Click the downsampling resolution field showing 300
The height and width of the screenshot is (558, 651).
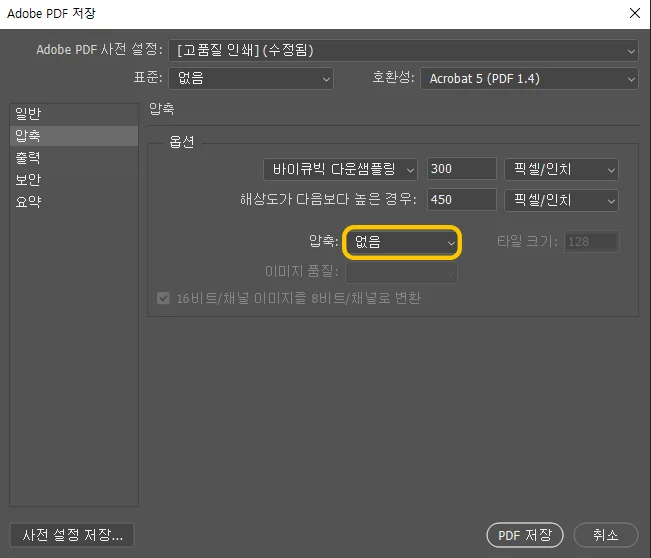[462, 169]
